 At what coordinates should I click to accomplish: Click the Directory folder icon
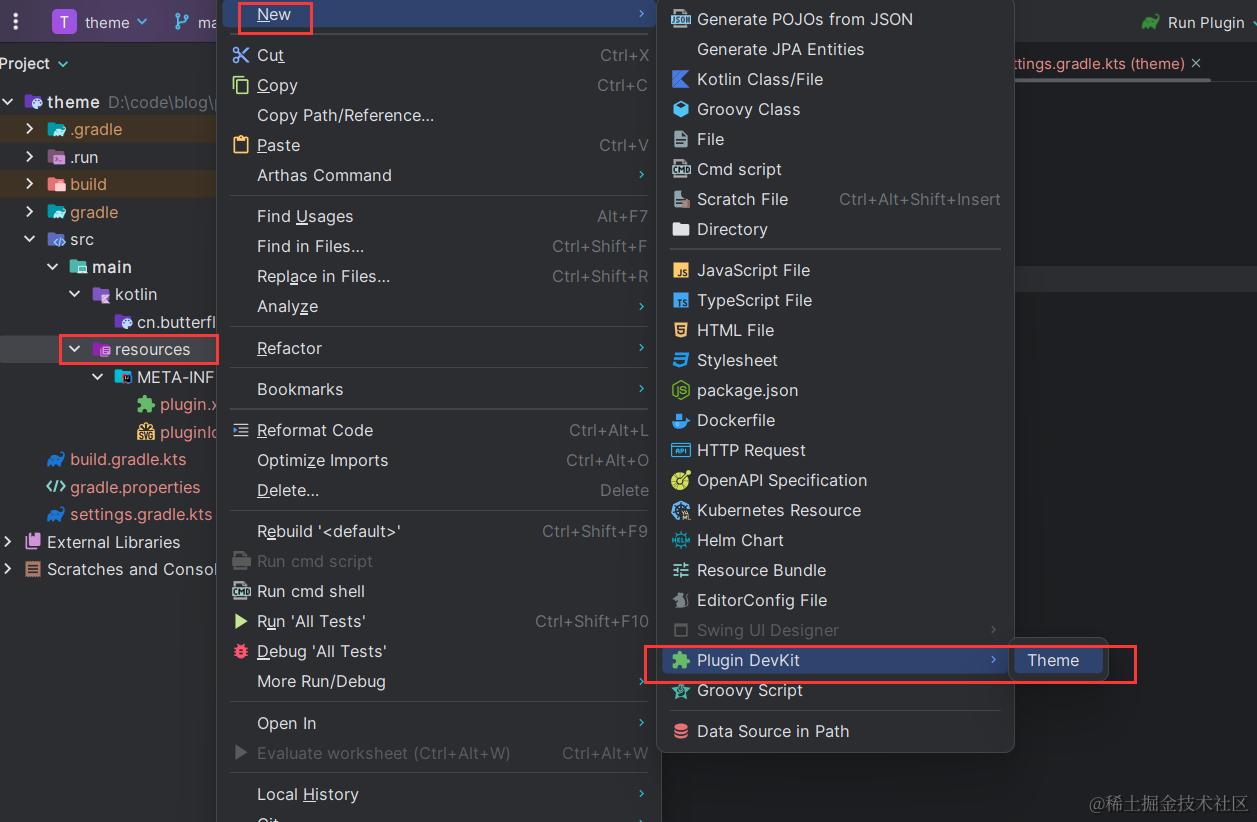681,229
